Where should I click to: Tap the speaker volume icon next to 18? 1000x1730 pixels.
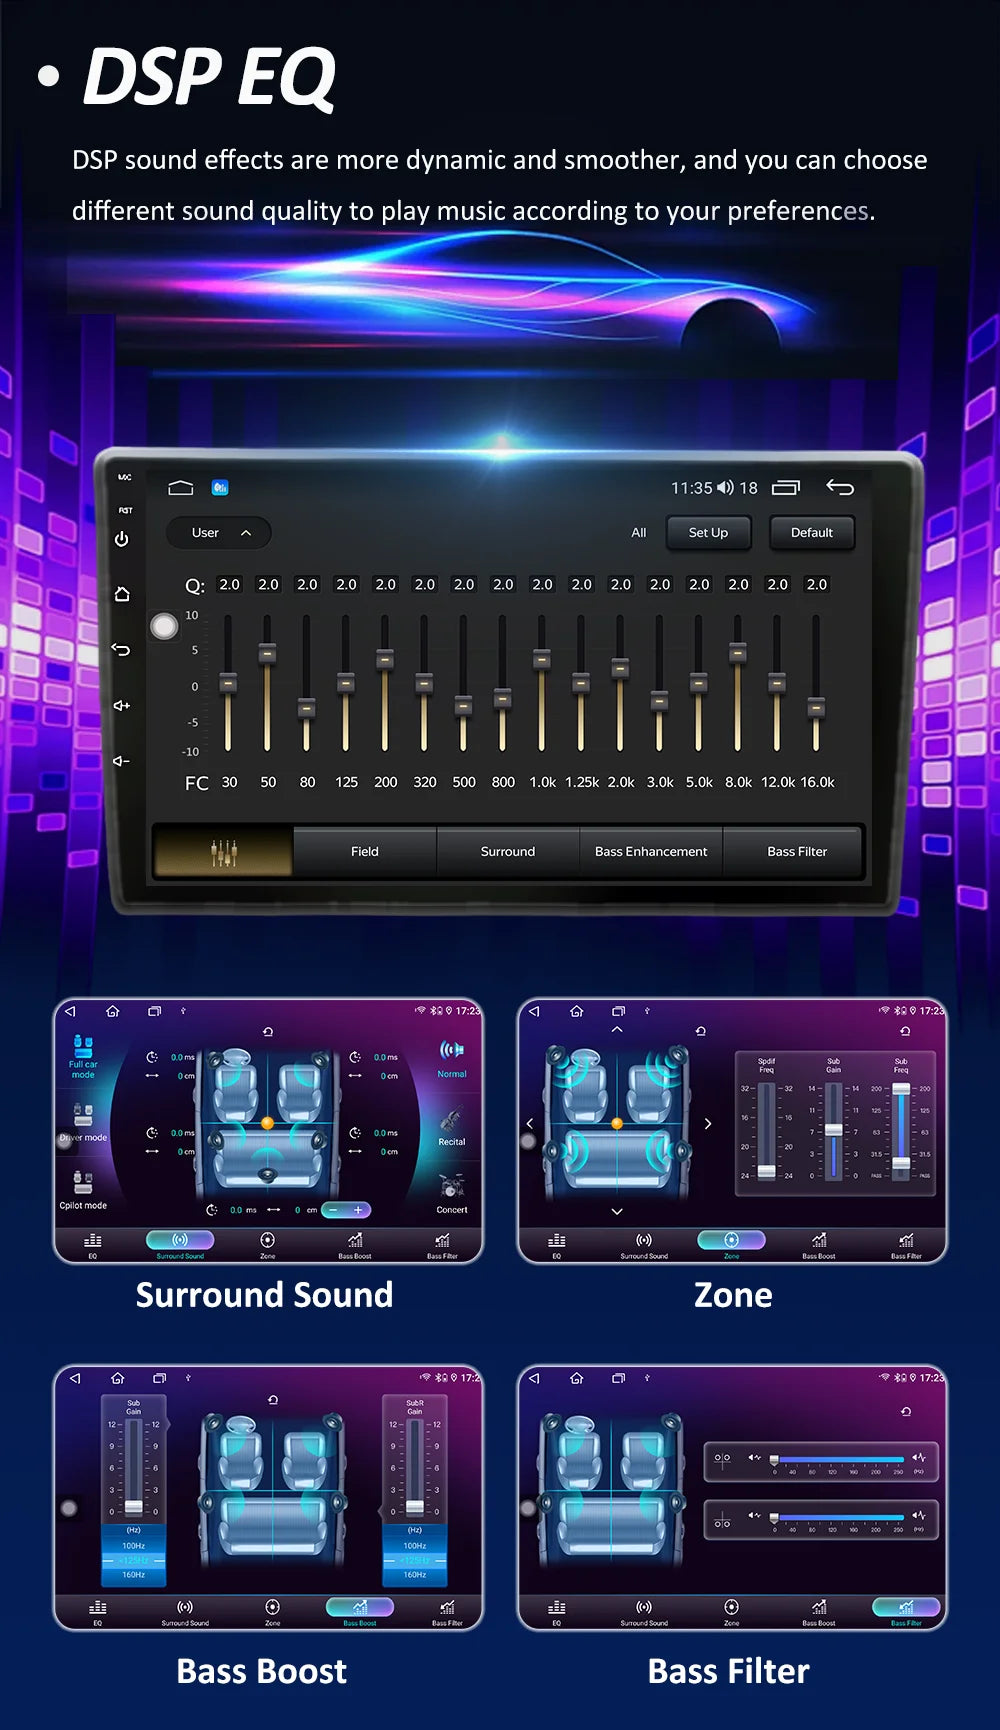[x=725, y=488]
